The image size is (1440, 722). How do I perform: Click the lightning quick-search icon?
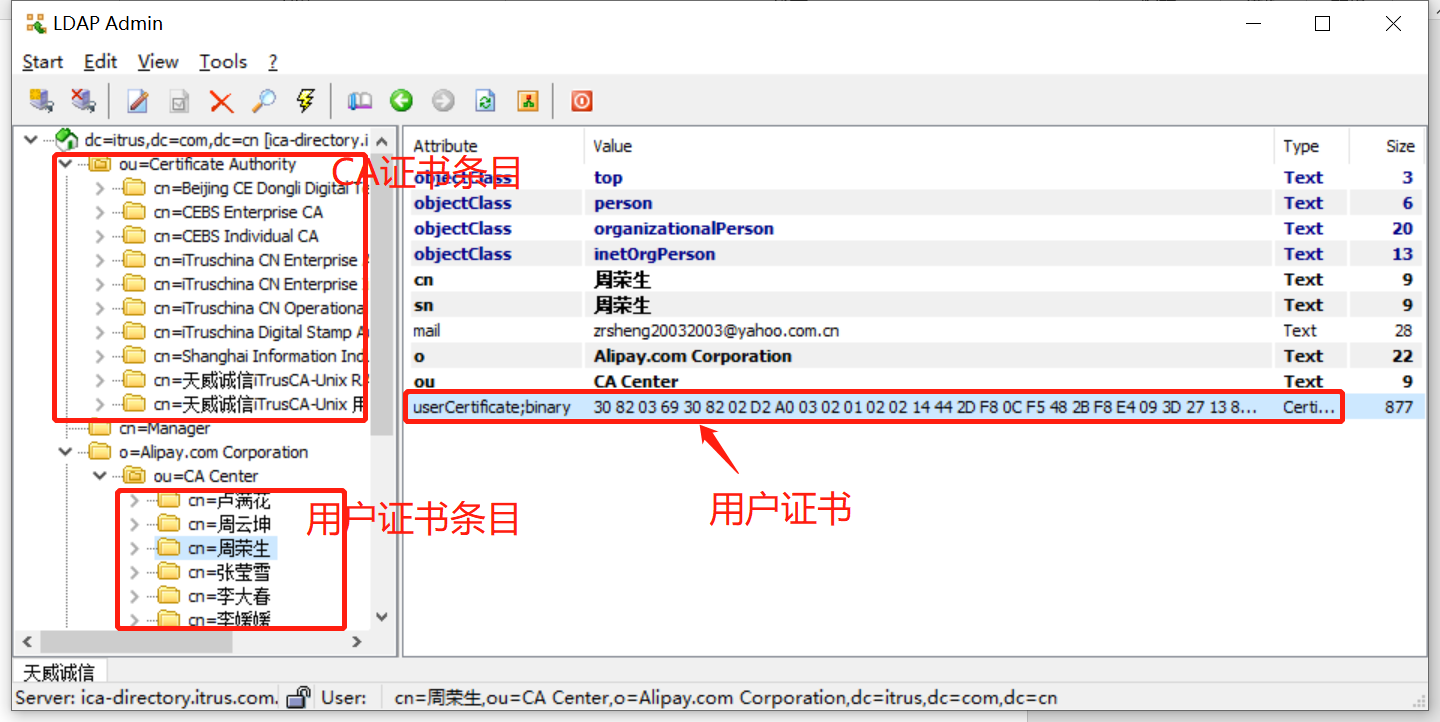[x=306, y=100]
